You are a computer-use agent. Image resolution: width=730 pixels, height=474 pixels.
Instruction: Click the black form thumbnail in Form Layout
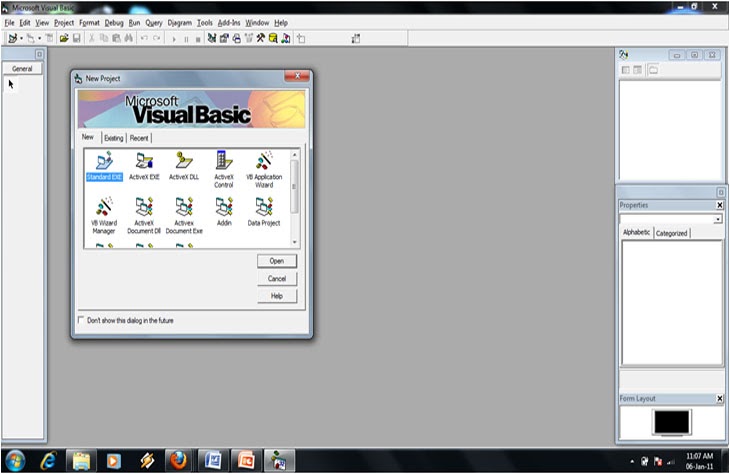(672, 421)
